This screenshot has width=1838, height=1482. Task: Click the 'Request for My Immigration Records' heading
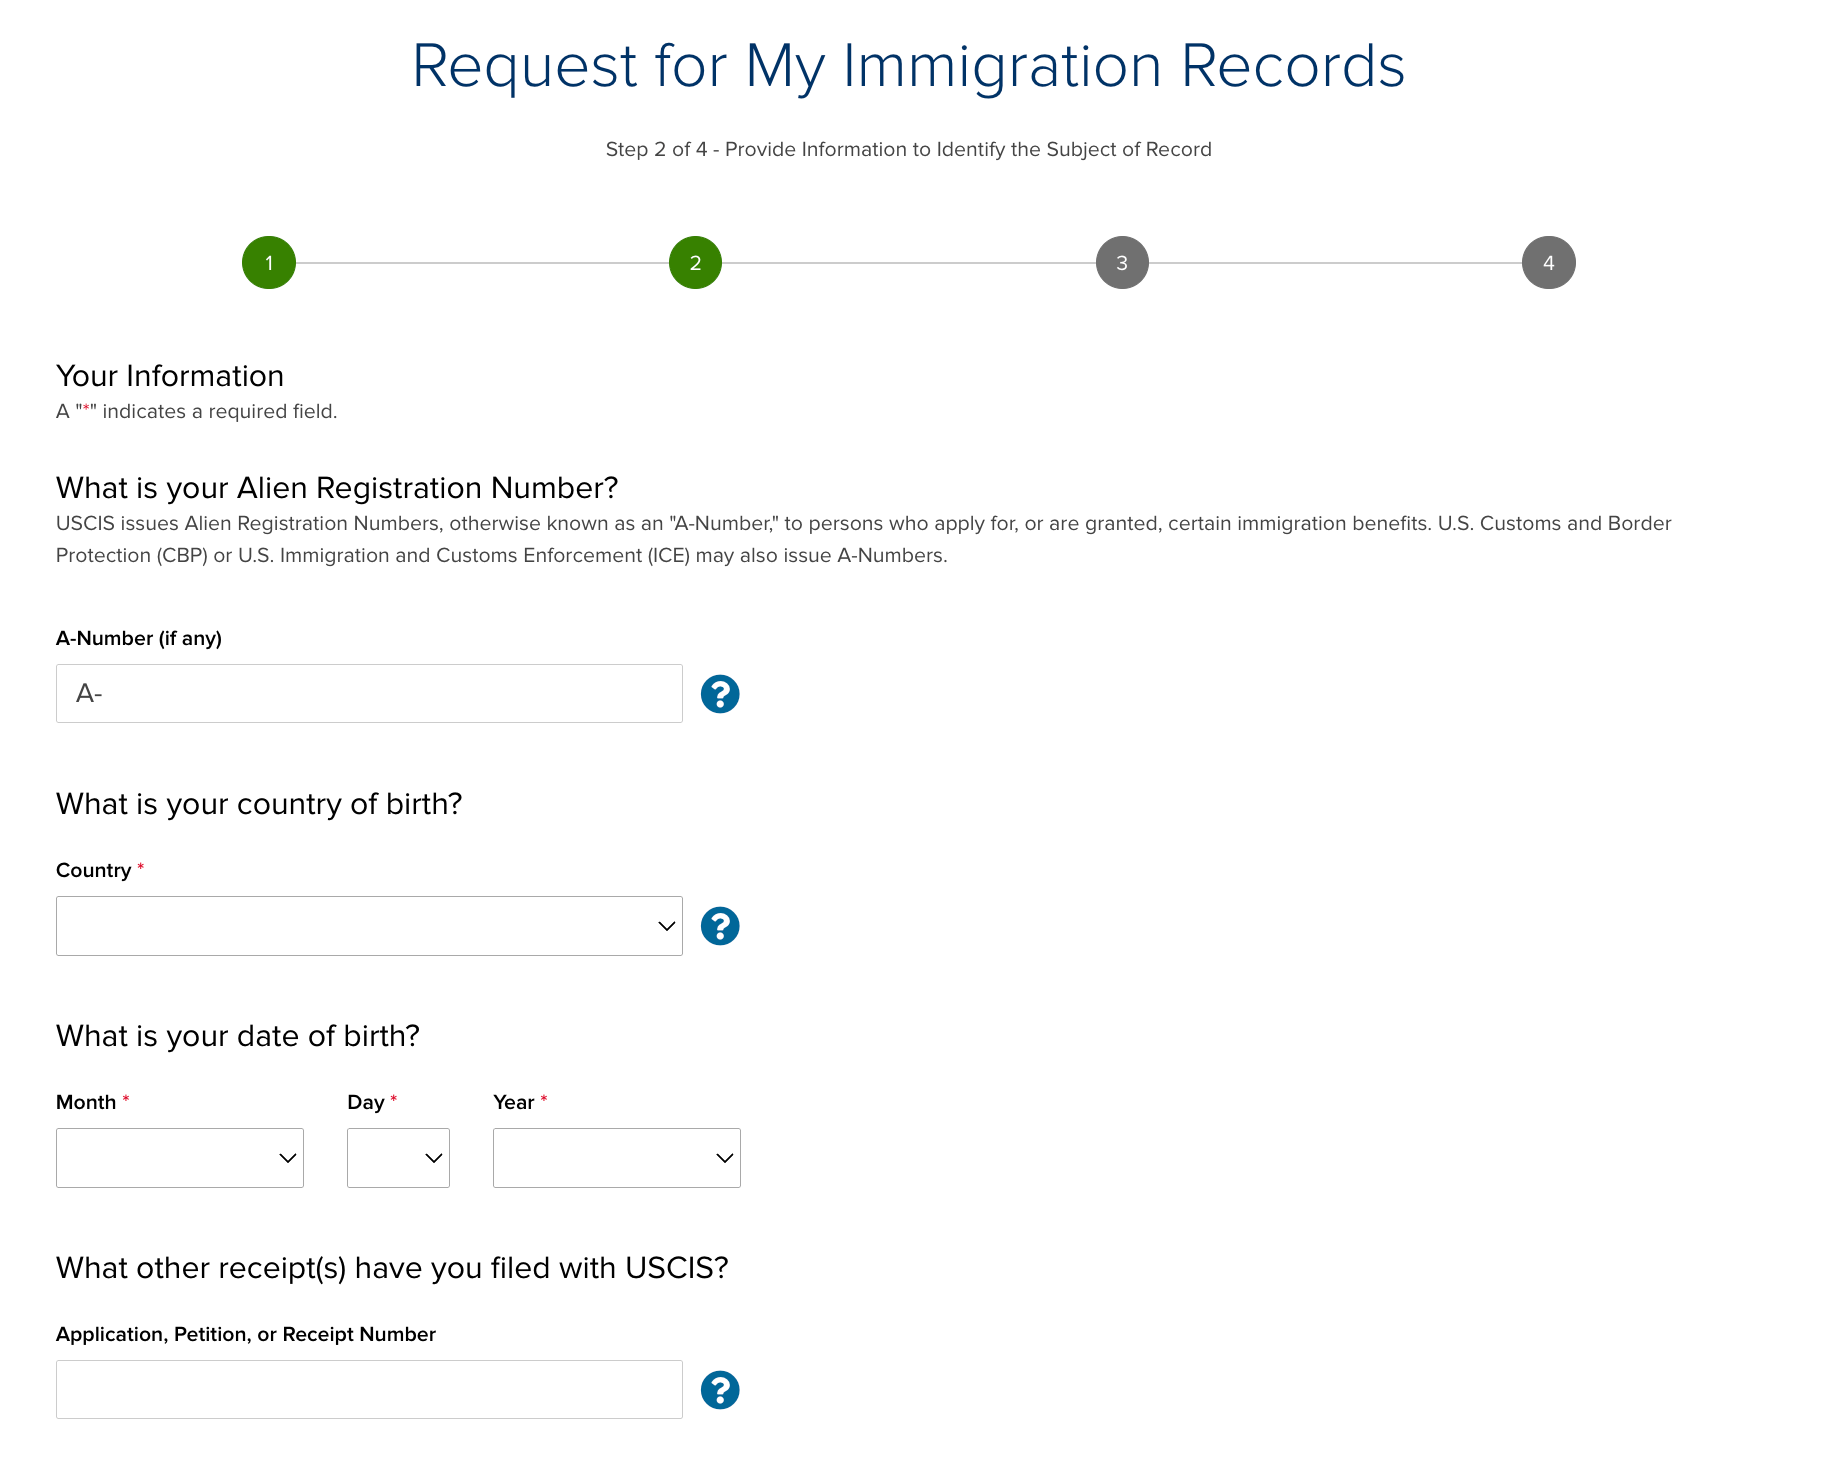pyautogui.click(x=909, y=66)
